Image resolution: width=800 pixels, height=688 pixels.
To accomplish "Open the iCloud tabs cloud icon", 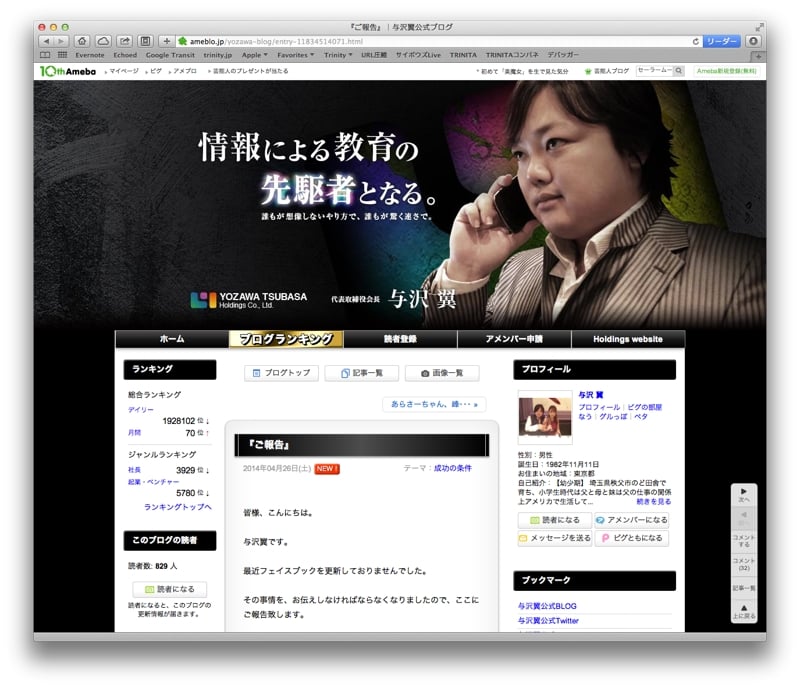I will tap(103, 41).
